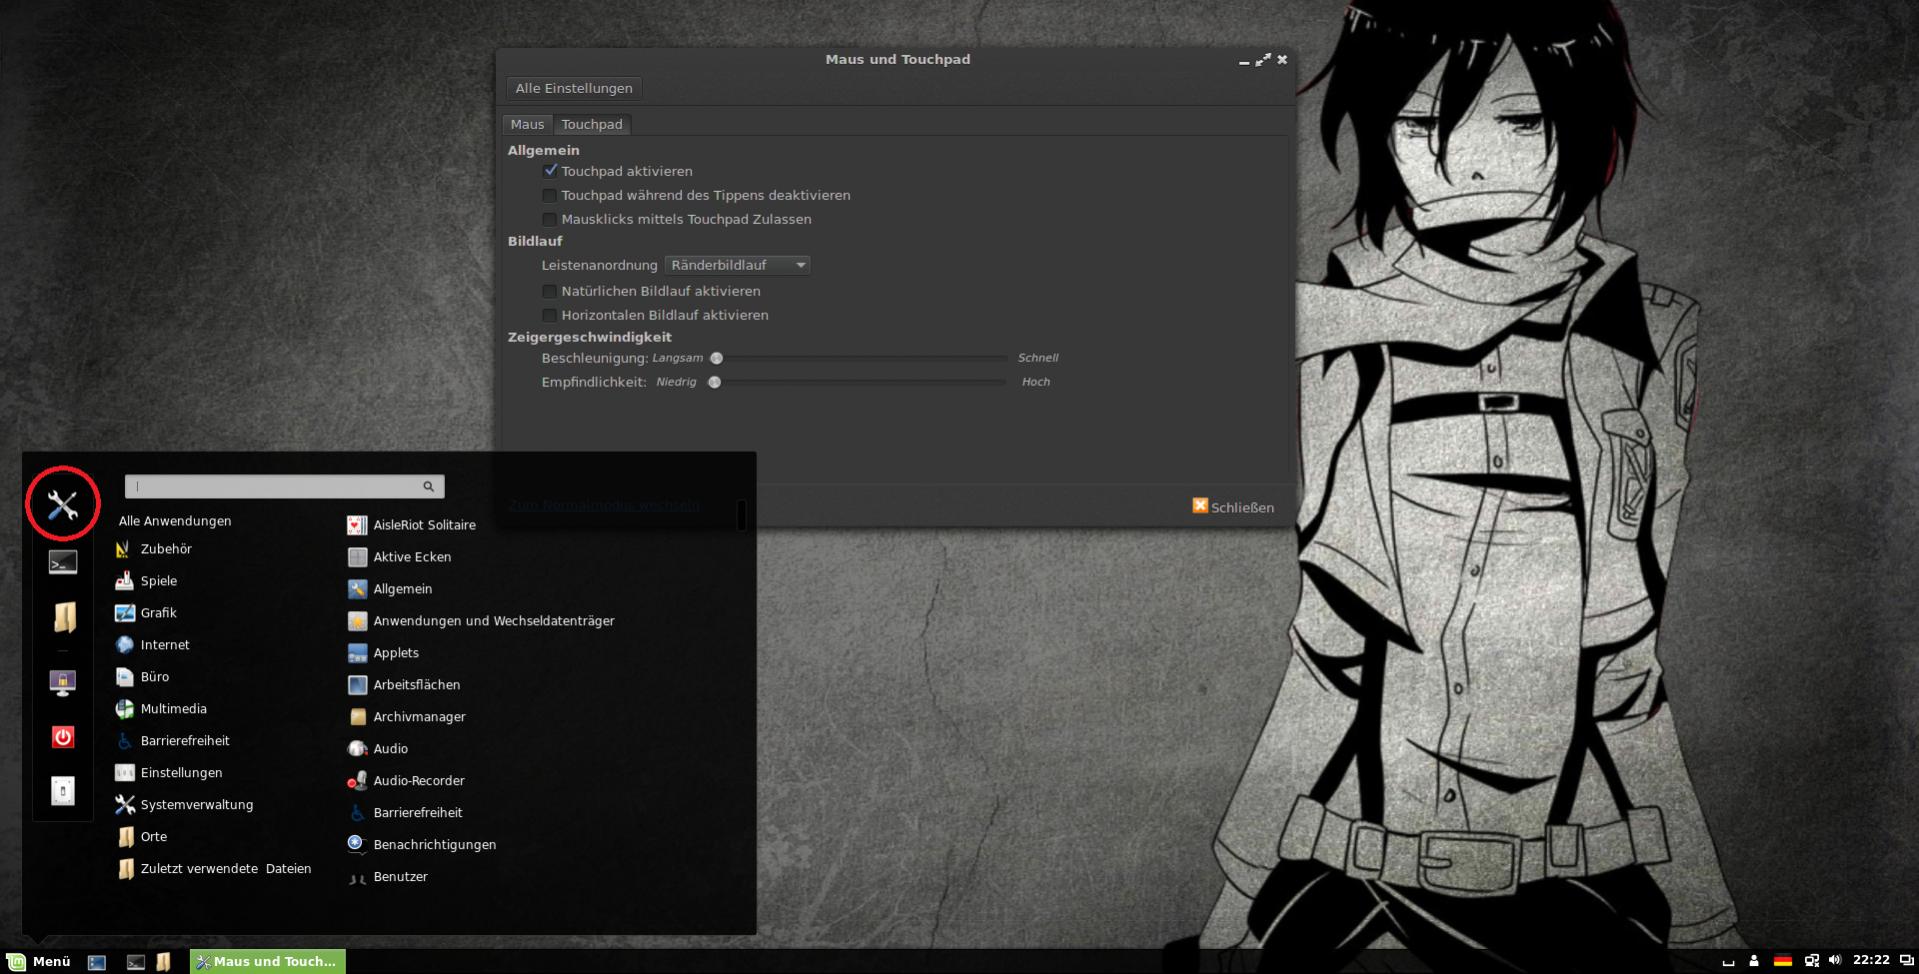This screenshot has width=1919, height=974.
Task: Open file manager from panel launcher
Action: pos(163,962)
